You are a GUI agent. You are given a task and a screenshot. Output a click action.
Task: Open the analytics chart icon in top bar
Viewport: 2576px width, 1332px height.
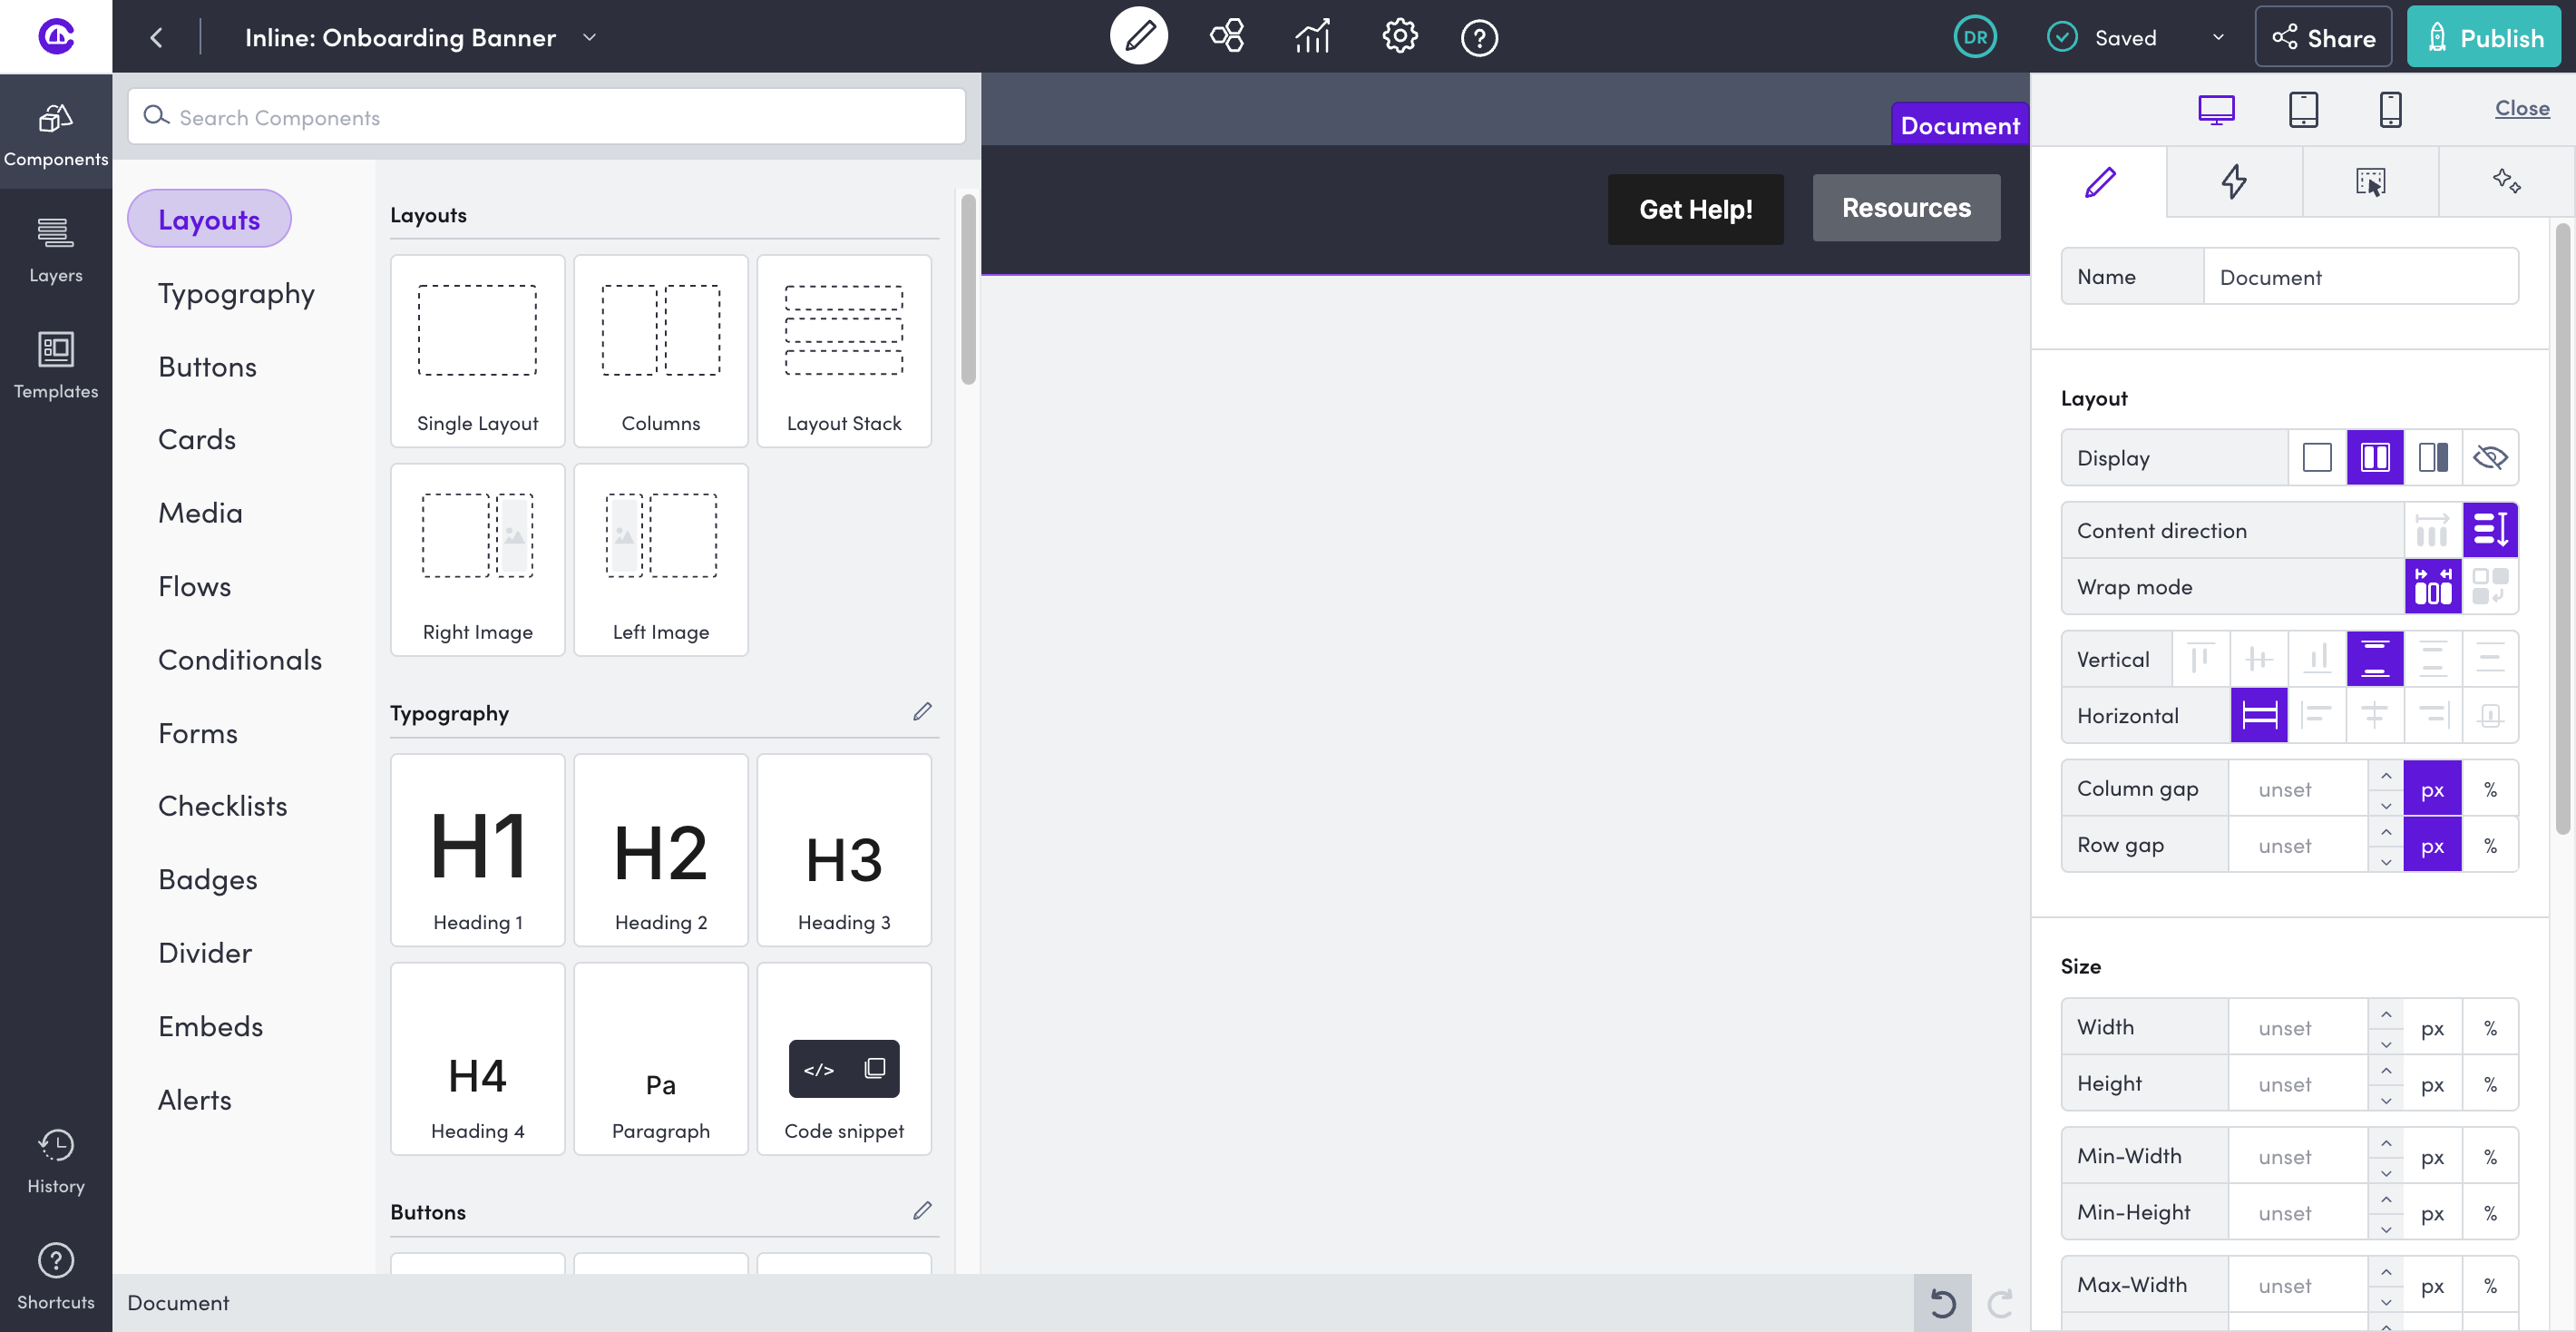click(x=1312, y=37)
